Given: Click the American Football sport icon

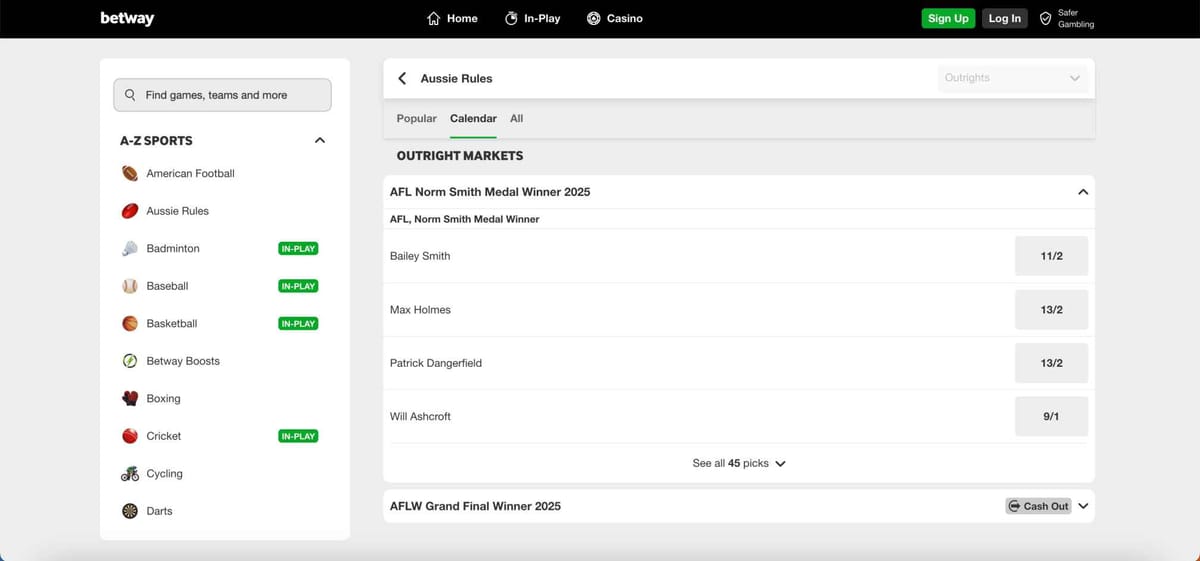Looking at the screenshot, I should pos(130,173).
